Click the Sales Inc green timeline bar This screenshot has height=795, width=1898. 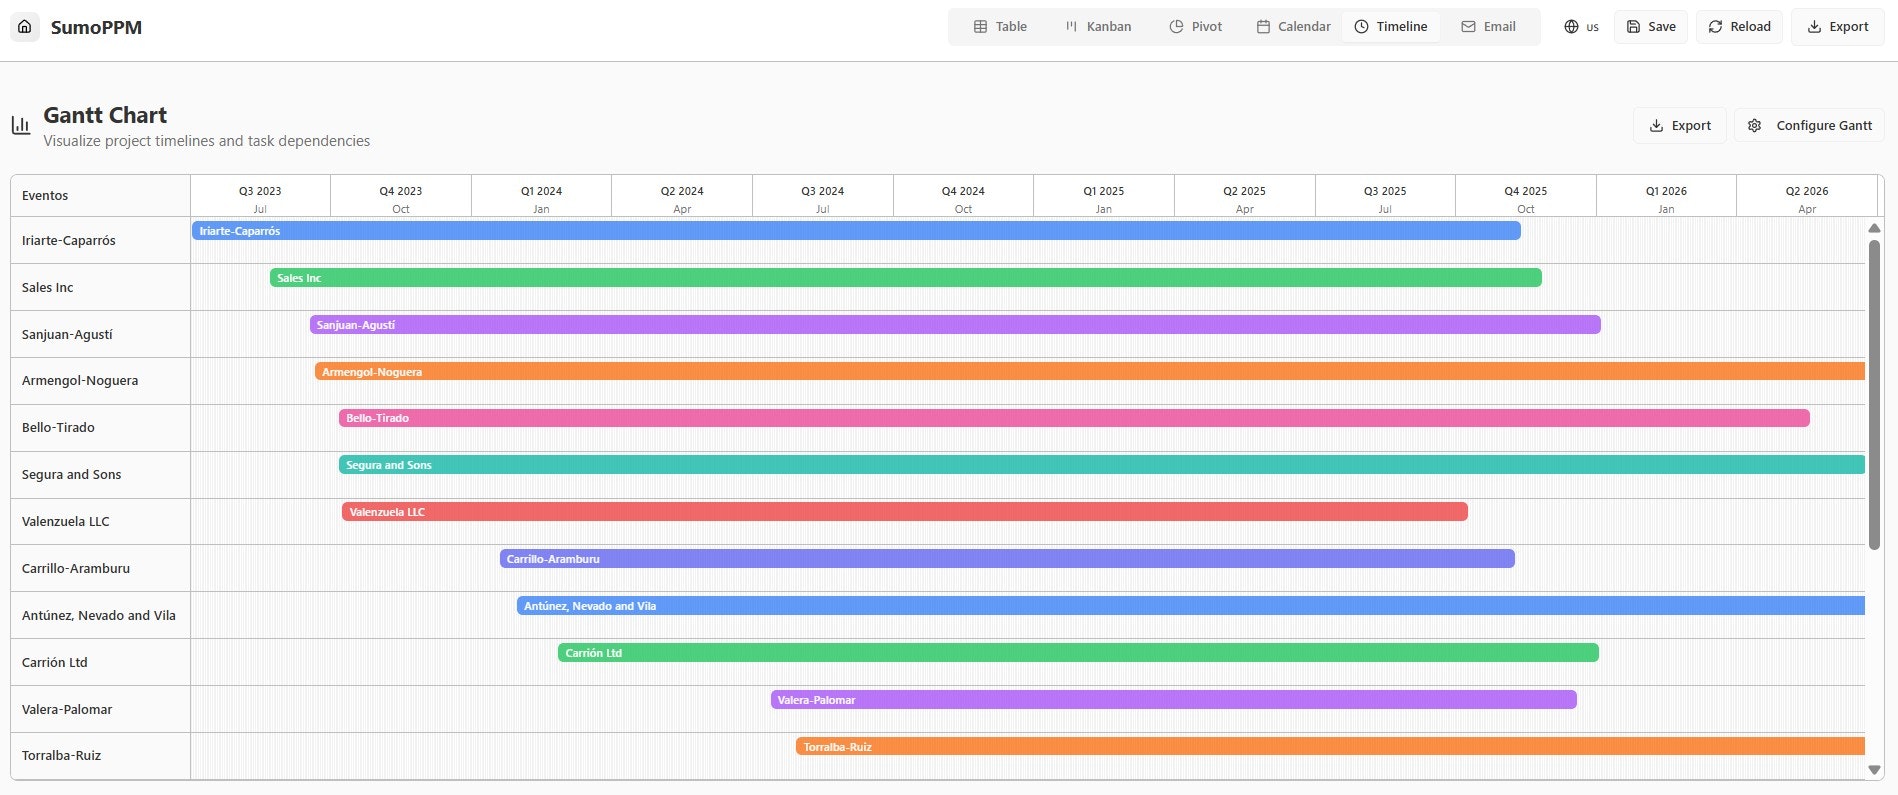click(x=906, y=278)
